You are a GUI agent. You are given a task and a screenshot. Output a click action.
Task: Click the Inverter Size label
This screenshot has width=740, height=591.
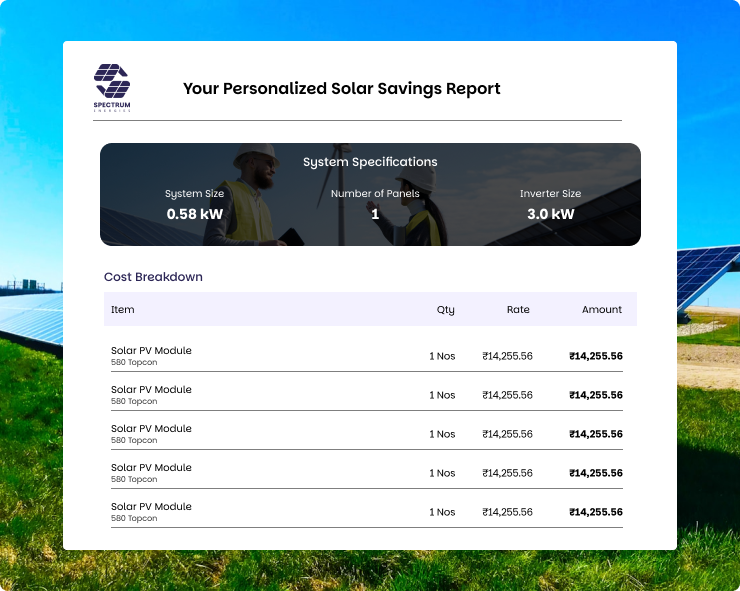pos(550,194)
